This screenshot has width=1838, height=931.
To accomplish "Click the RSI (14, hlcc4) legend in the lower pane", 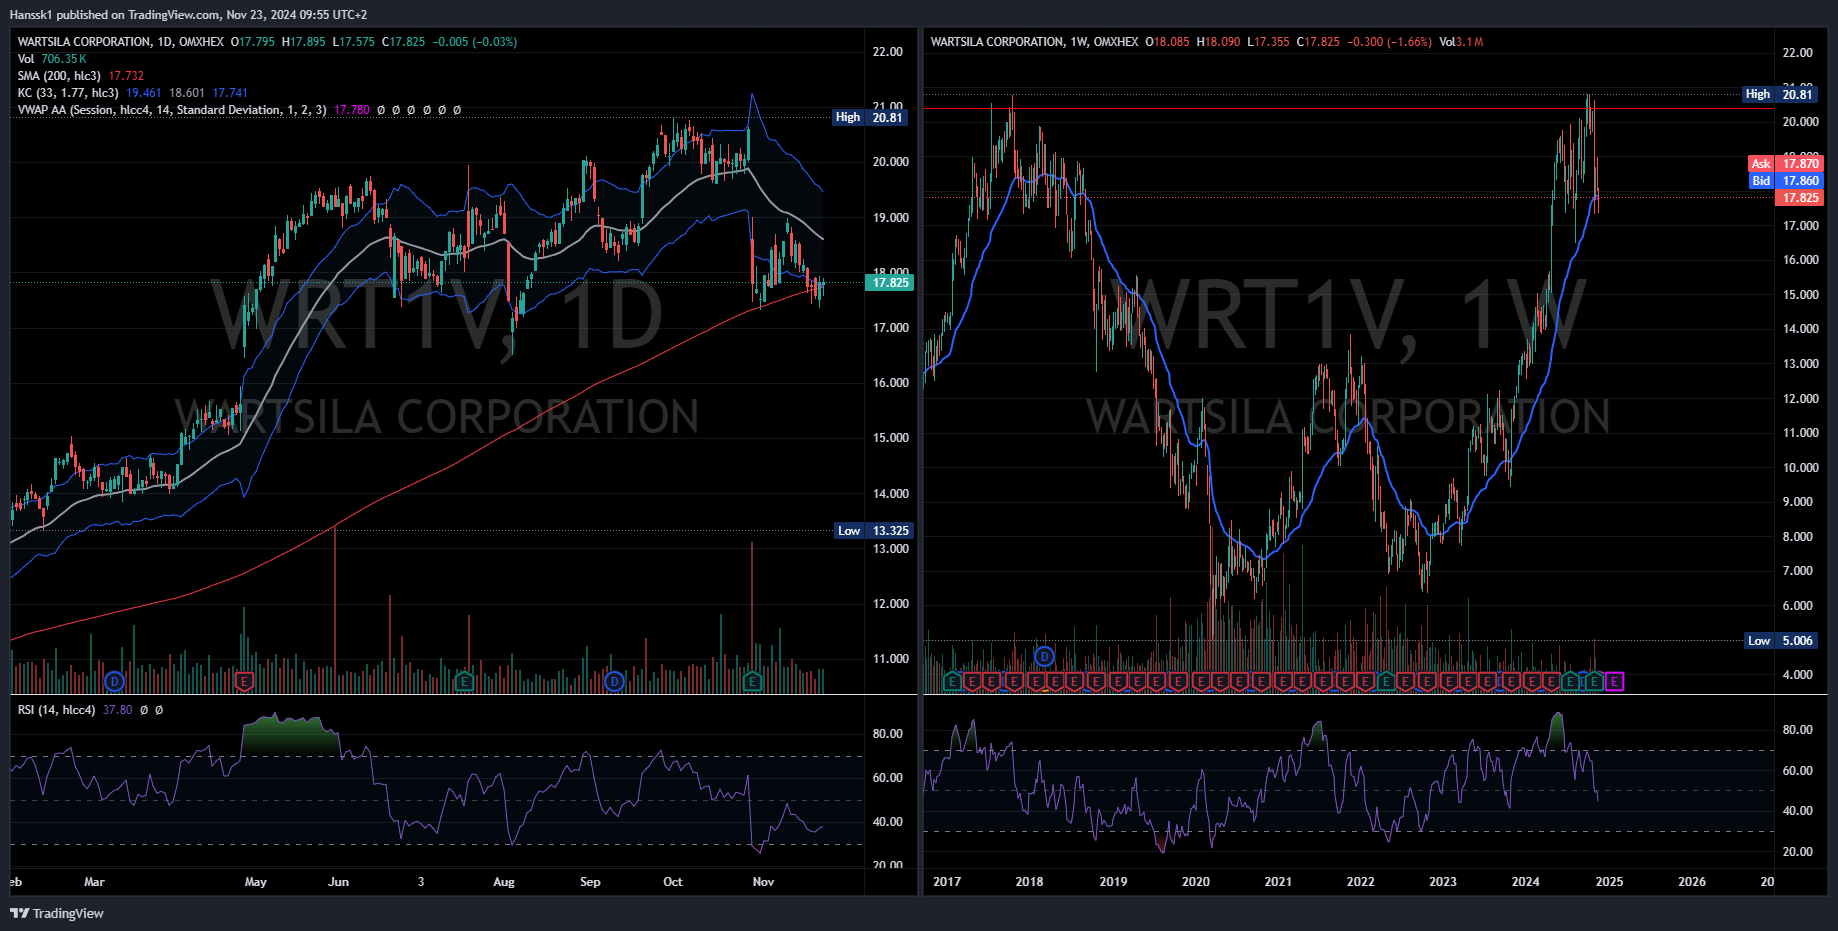I will 57,710.
